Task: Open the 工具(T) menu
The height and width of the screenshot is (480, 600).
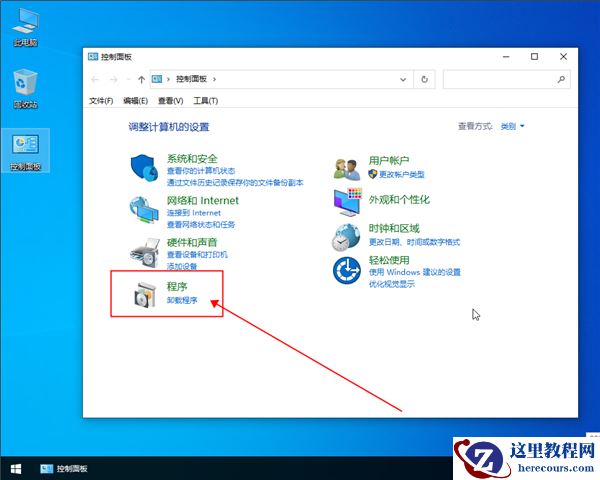Action: pyautogui.click(x=205, y=101)
